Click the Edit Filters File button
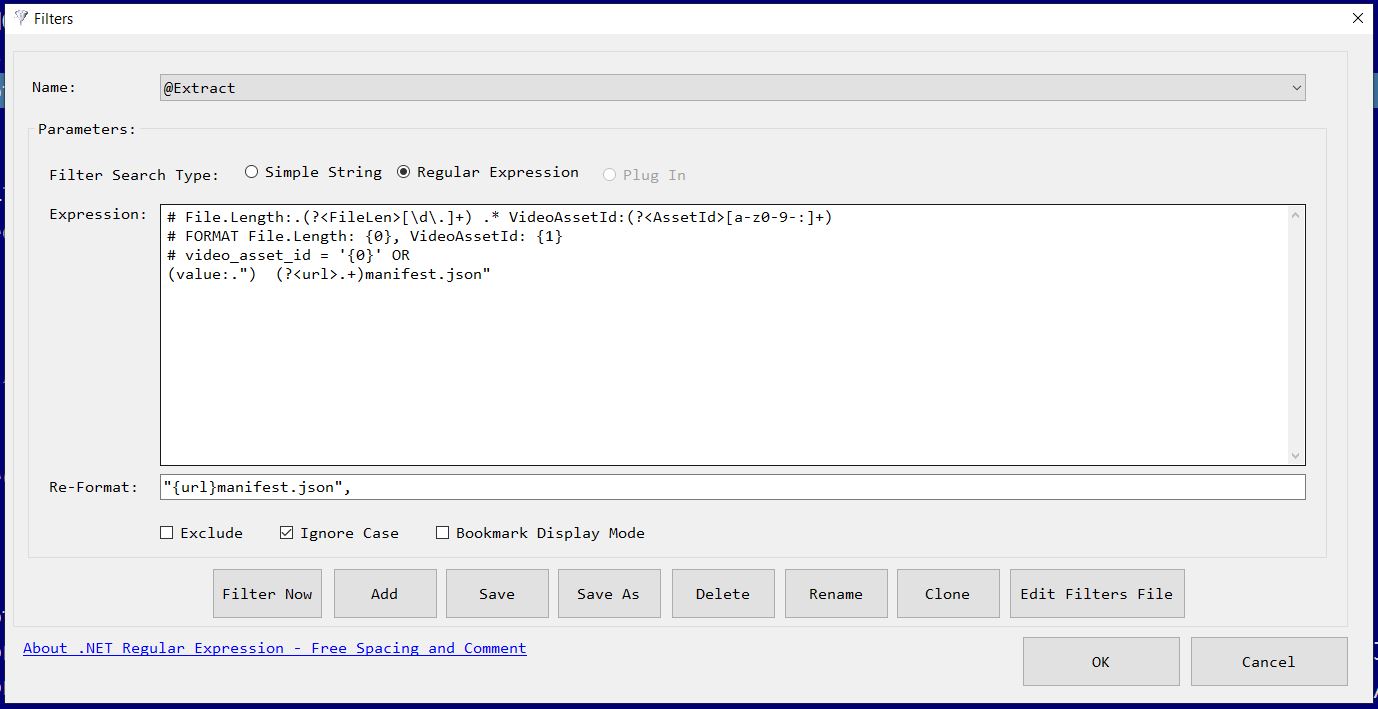Viewport: 1378px width, 709px height. pyautogui.click(x=1097, y=594)
